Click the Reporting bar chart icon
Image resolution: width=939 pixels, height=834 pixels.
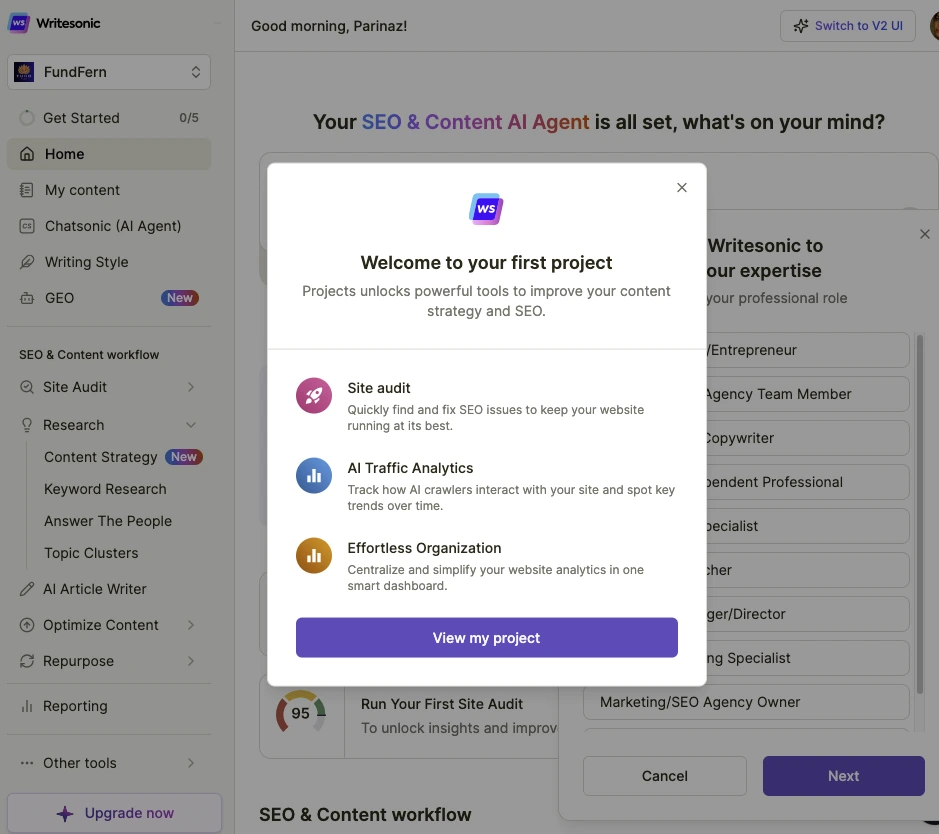click(26, 706)
